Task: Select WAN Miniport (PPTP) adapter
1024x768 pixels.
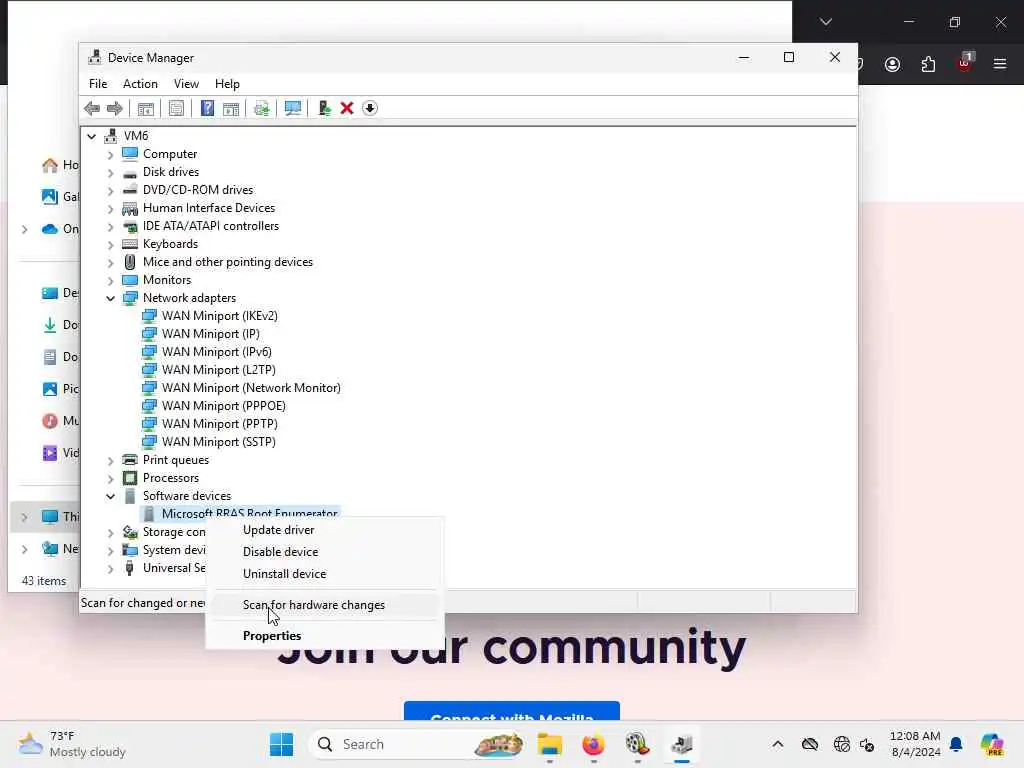Action: click(219, 424)
